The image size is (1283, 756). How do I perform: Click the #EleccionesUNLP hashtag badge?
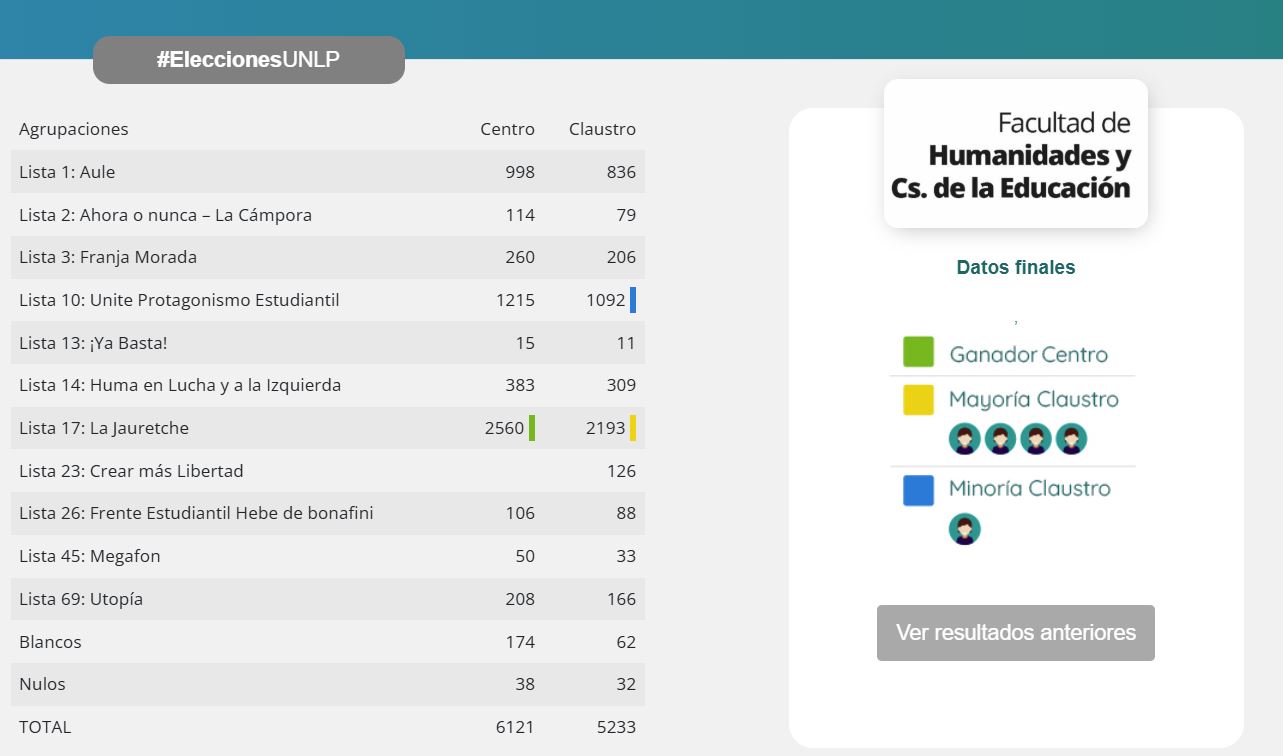[248, 60]
